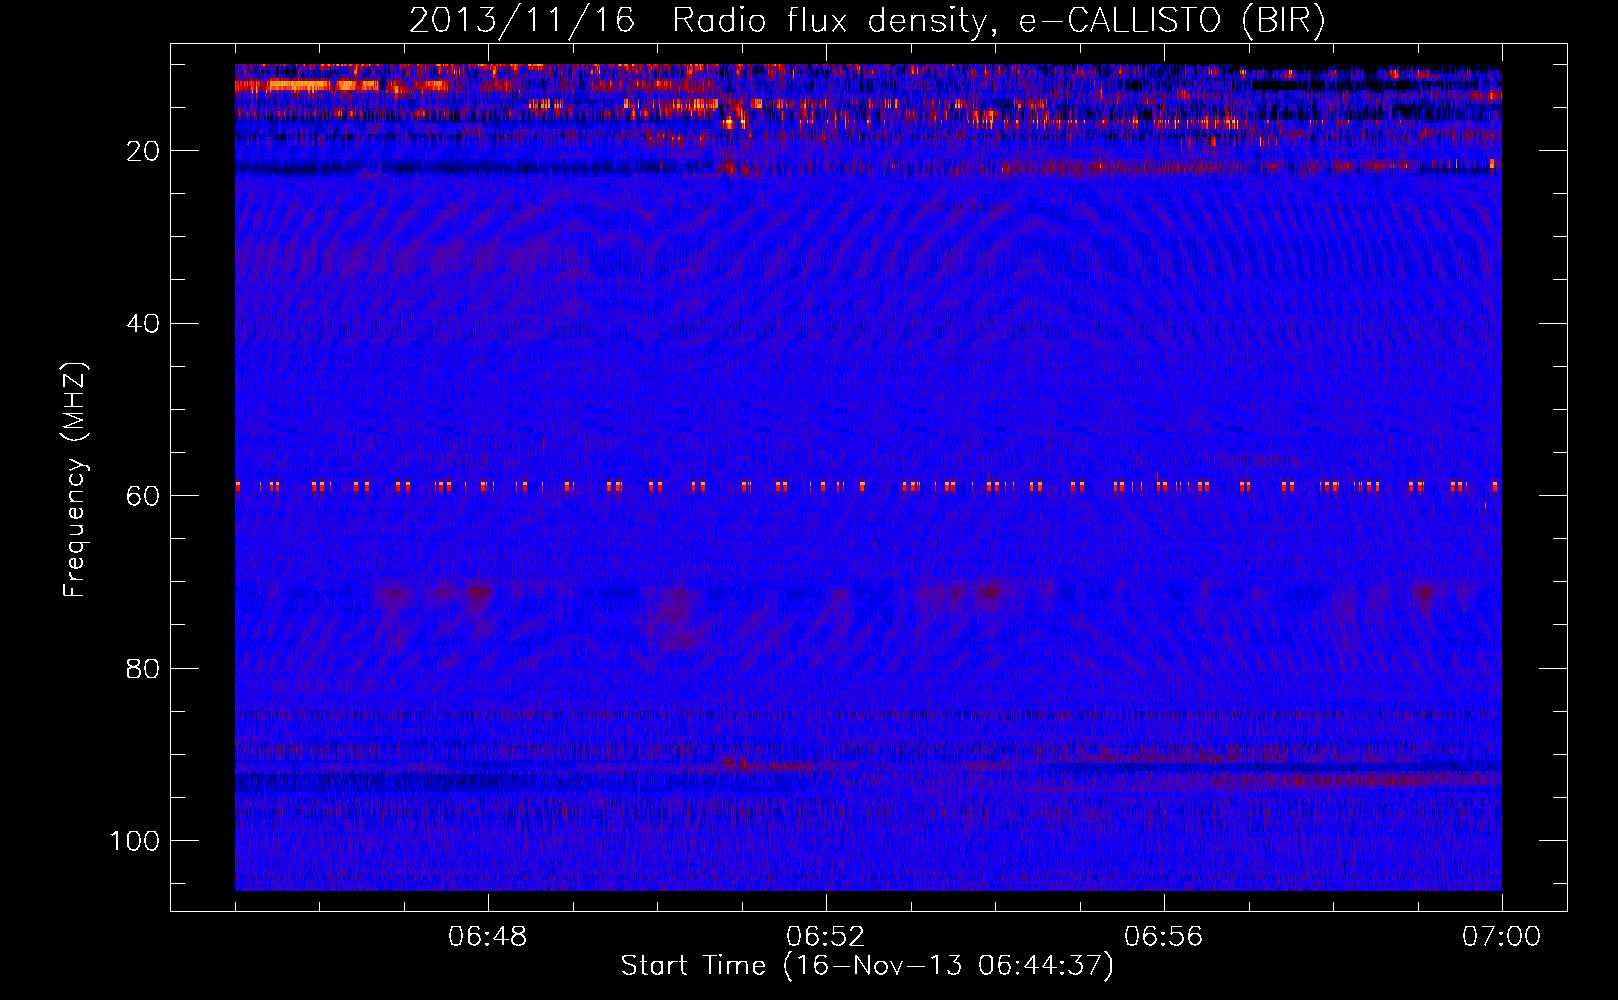1618x1000 pixels.
Task: Click the 07:00 time tick label
Action: click(1502, 937)
